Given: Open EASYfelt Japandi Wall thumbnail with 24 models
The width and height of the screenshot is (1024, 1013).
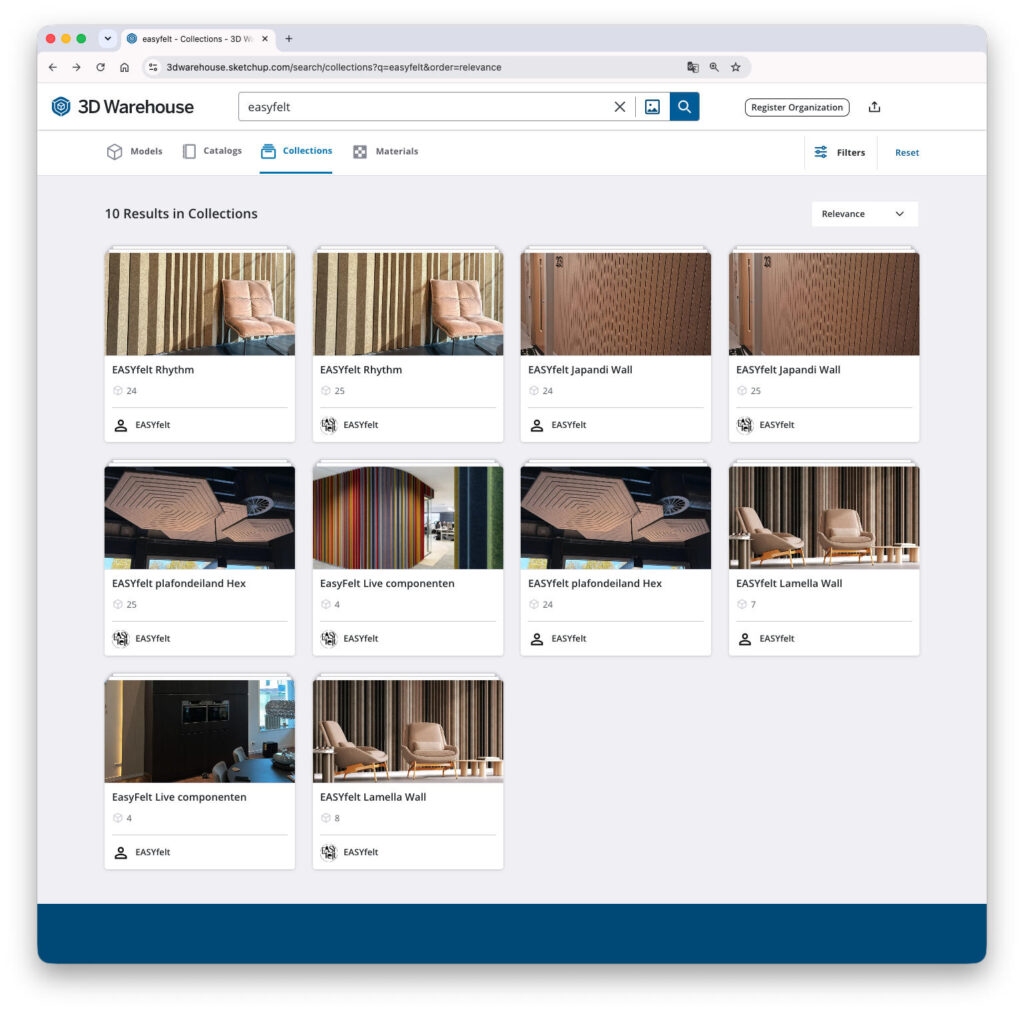Looking at the screenshot, I should (616, 304).
